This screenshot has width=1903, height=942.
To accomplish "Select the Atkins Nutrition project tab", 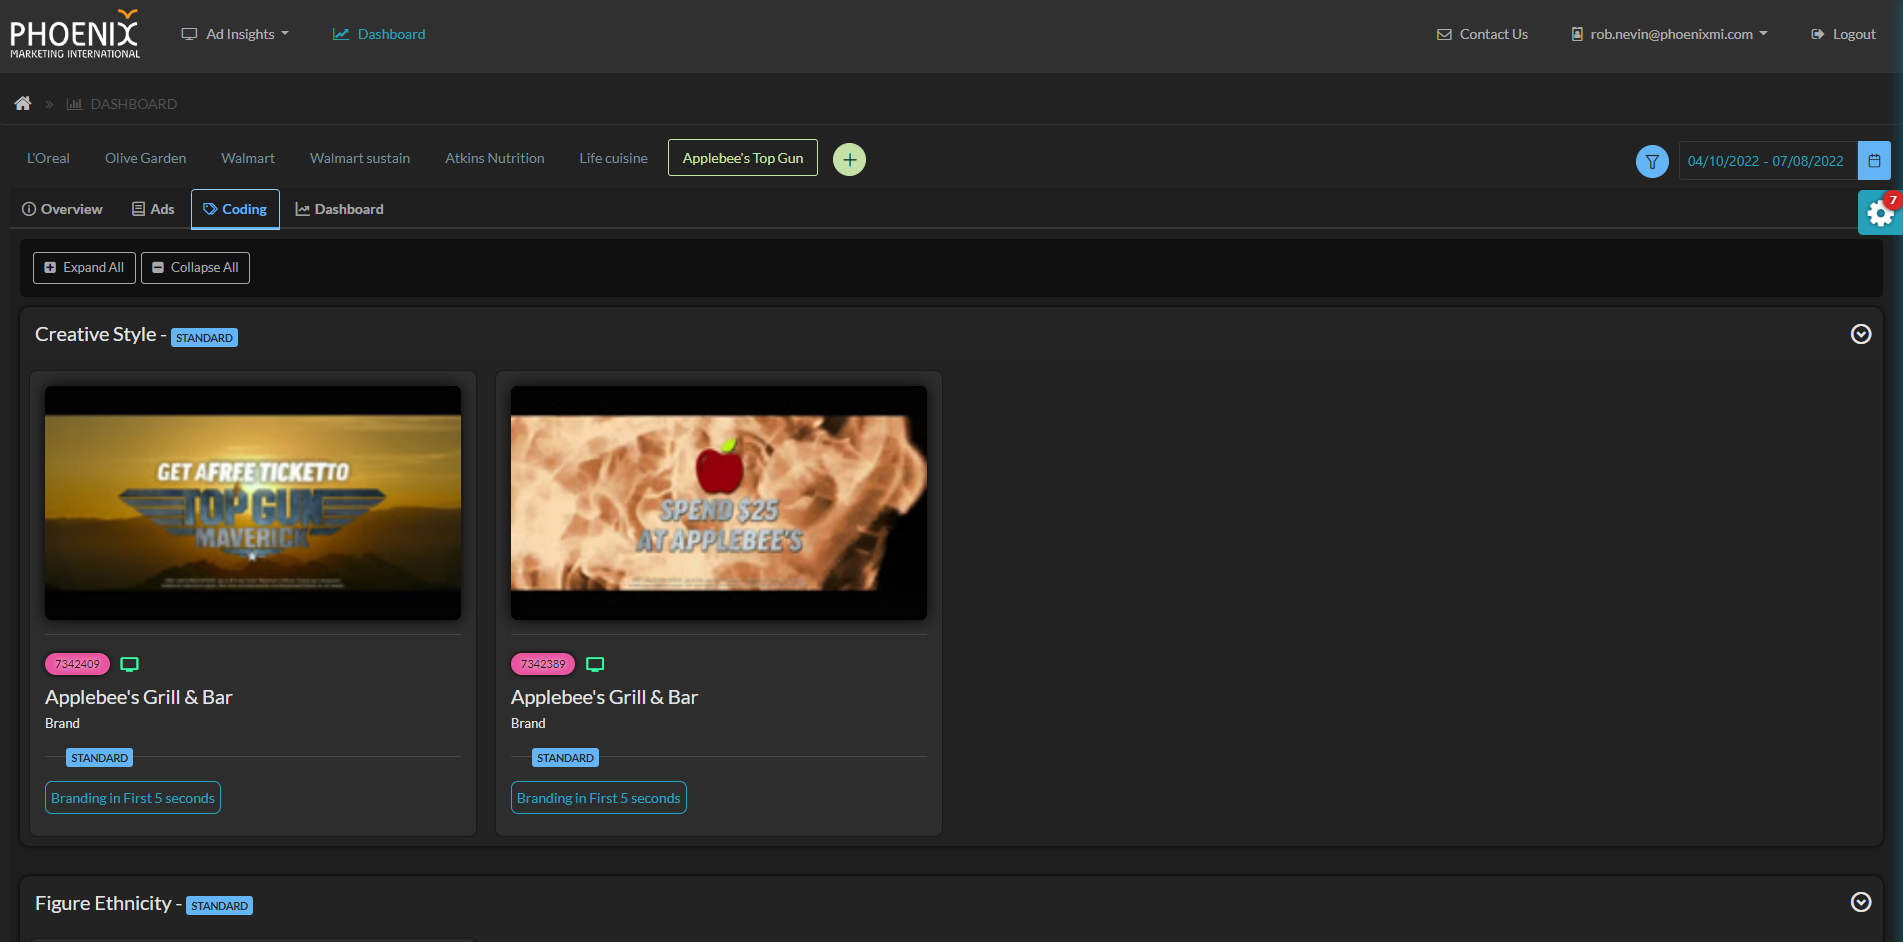I will pos(495,158).
